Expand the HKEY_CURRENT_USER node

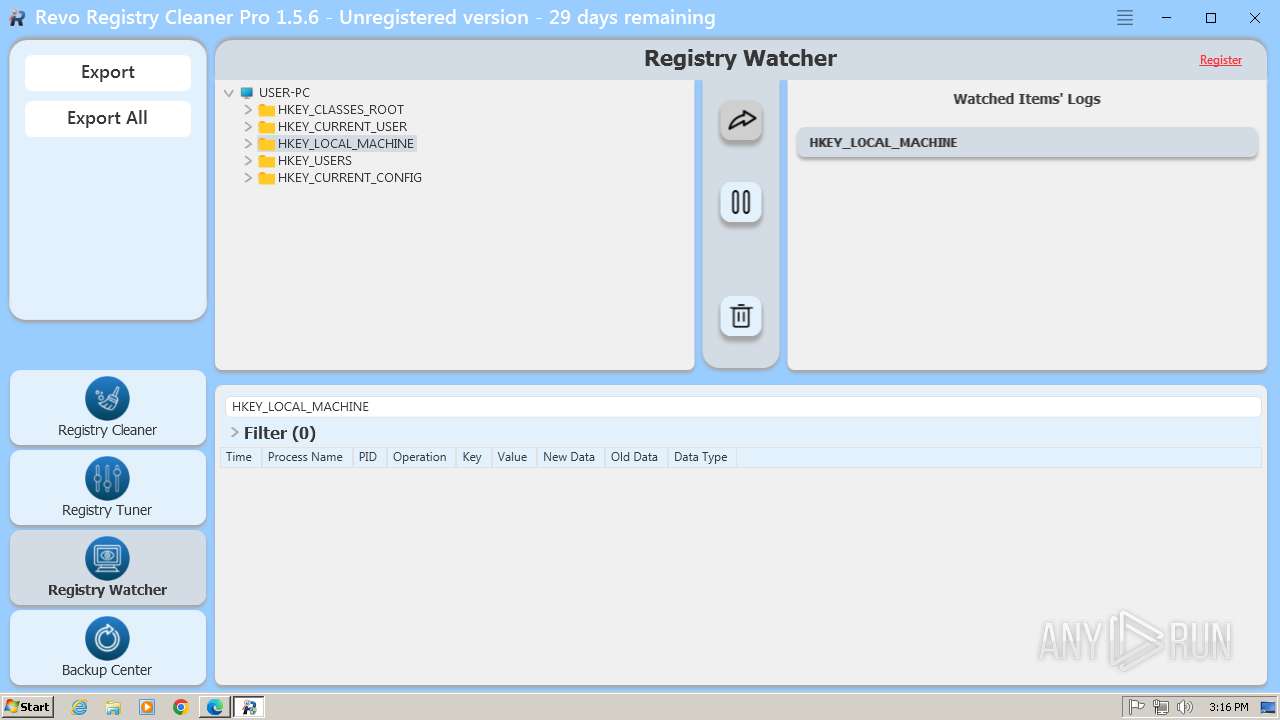click(248, 127)
